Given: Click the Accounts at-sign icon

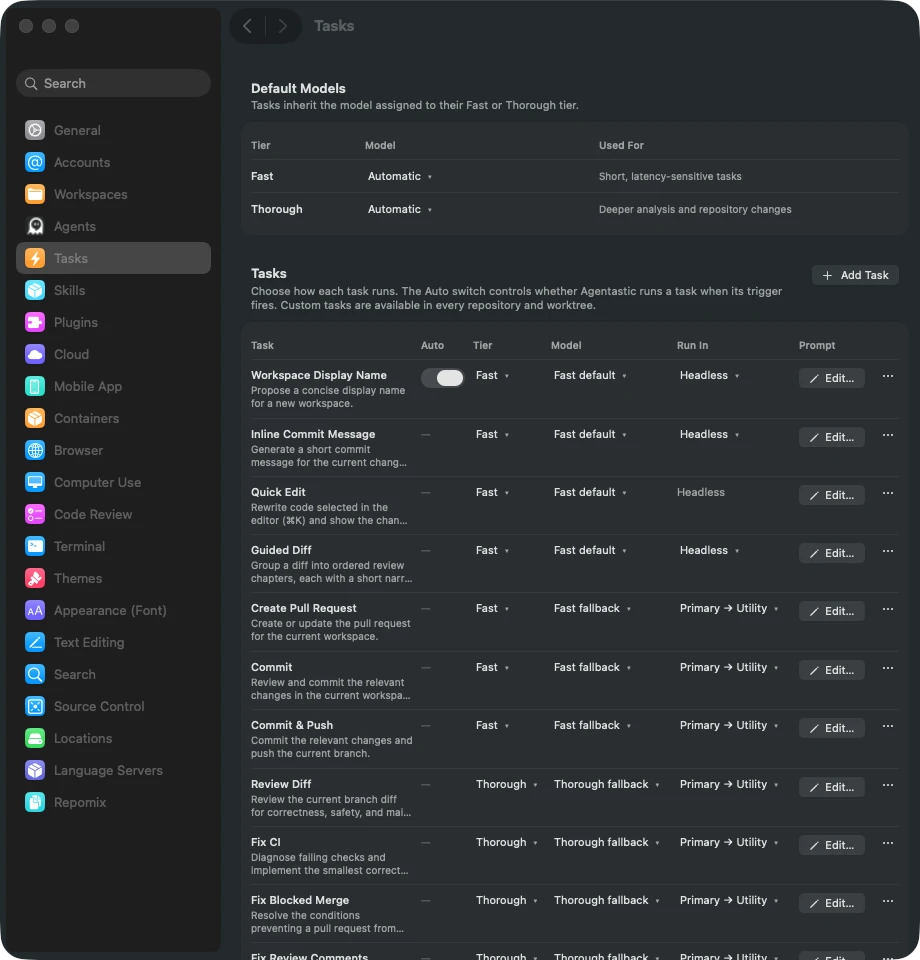Looking at the screenshot, I should tap(35, 162).
